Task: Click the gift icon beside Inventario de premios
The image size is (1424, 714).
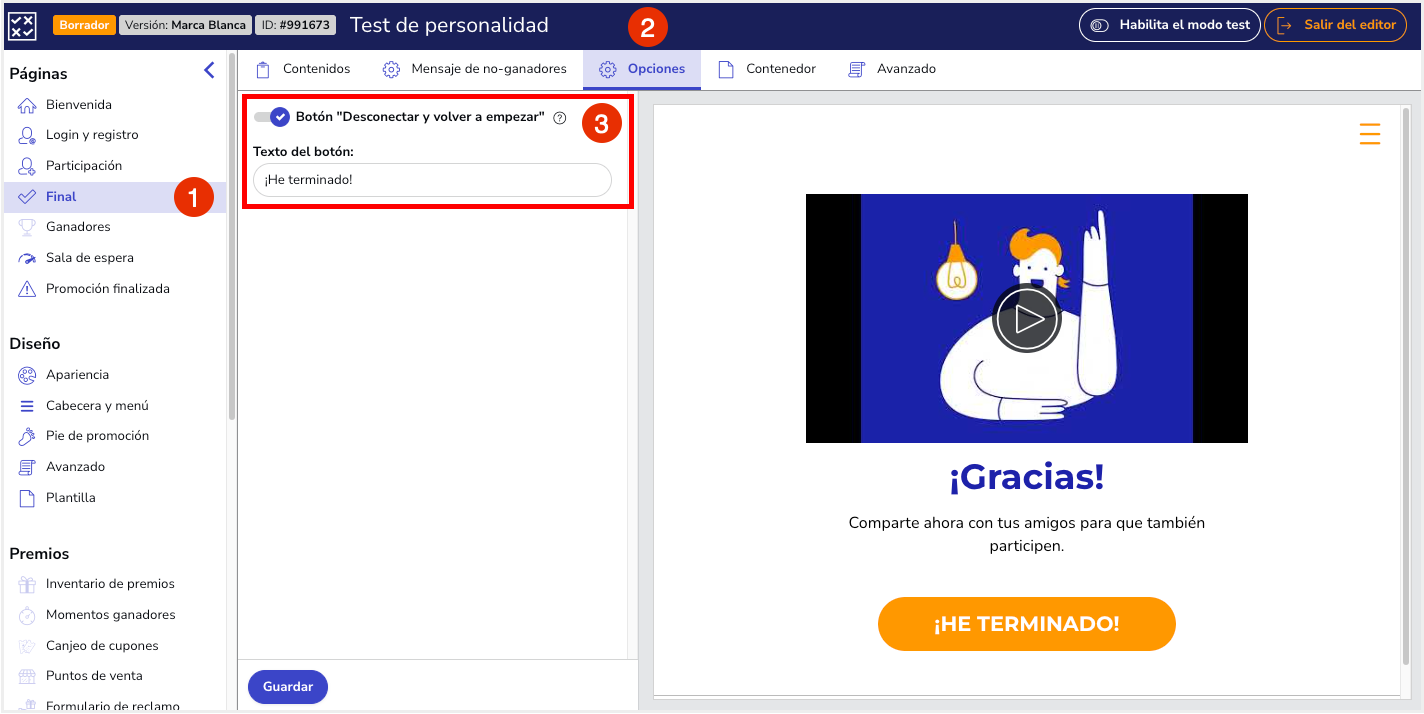Action: coord(27,584)
